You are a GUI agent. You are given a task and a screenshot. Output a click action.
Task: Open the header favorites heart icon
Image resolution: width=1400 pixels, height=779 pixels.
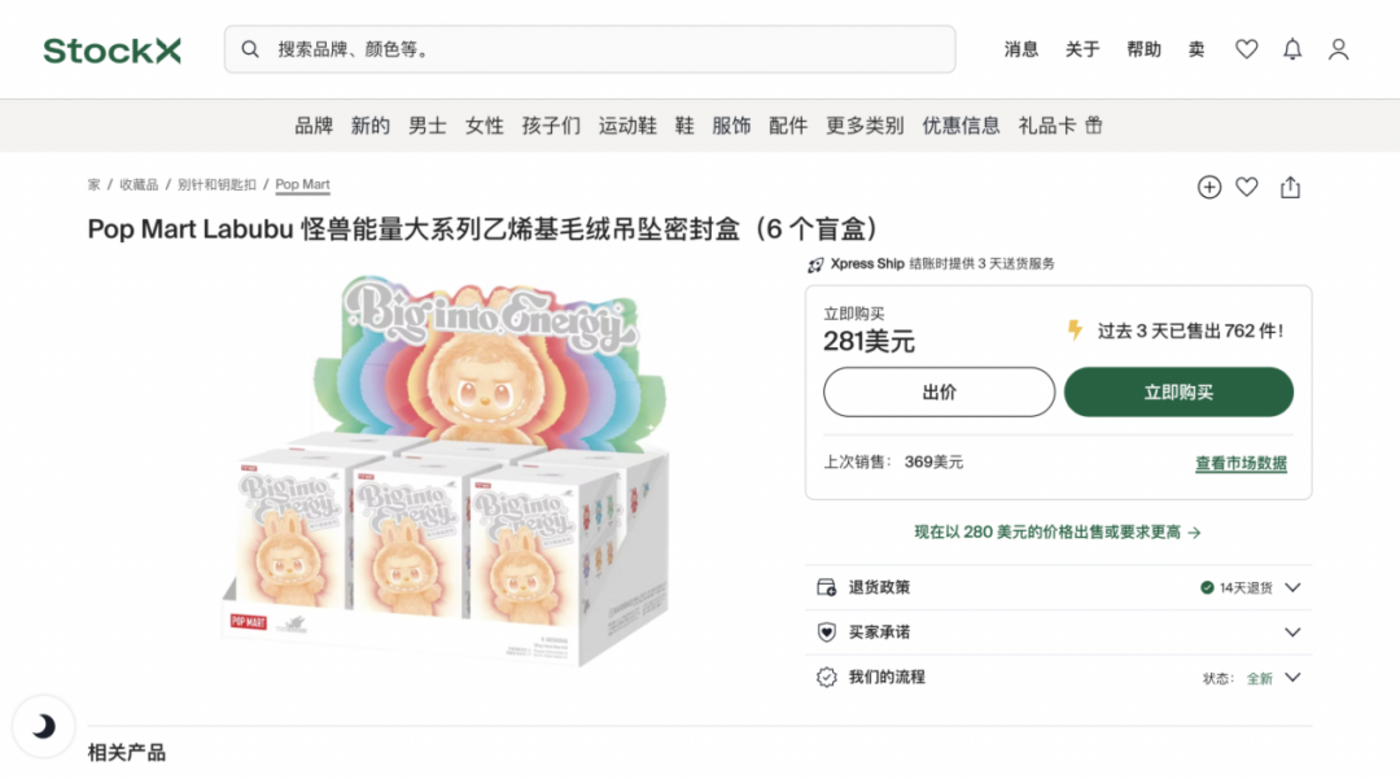[1246, 49]
